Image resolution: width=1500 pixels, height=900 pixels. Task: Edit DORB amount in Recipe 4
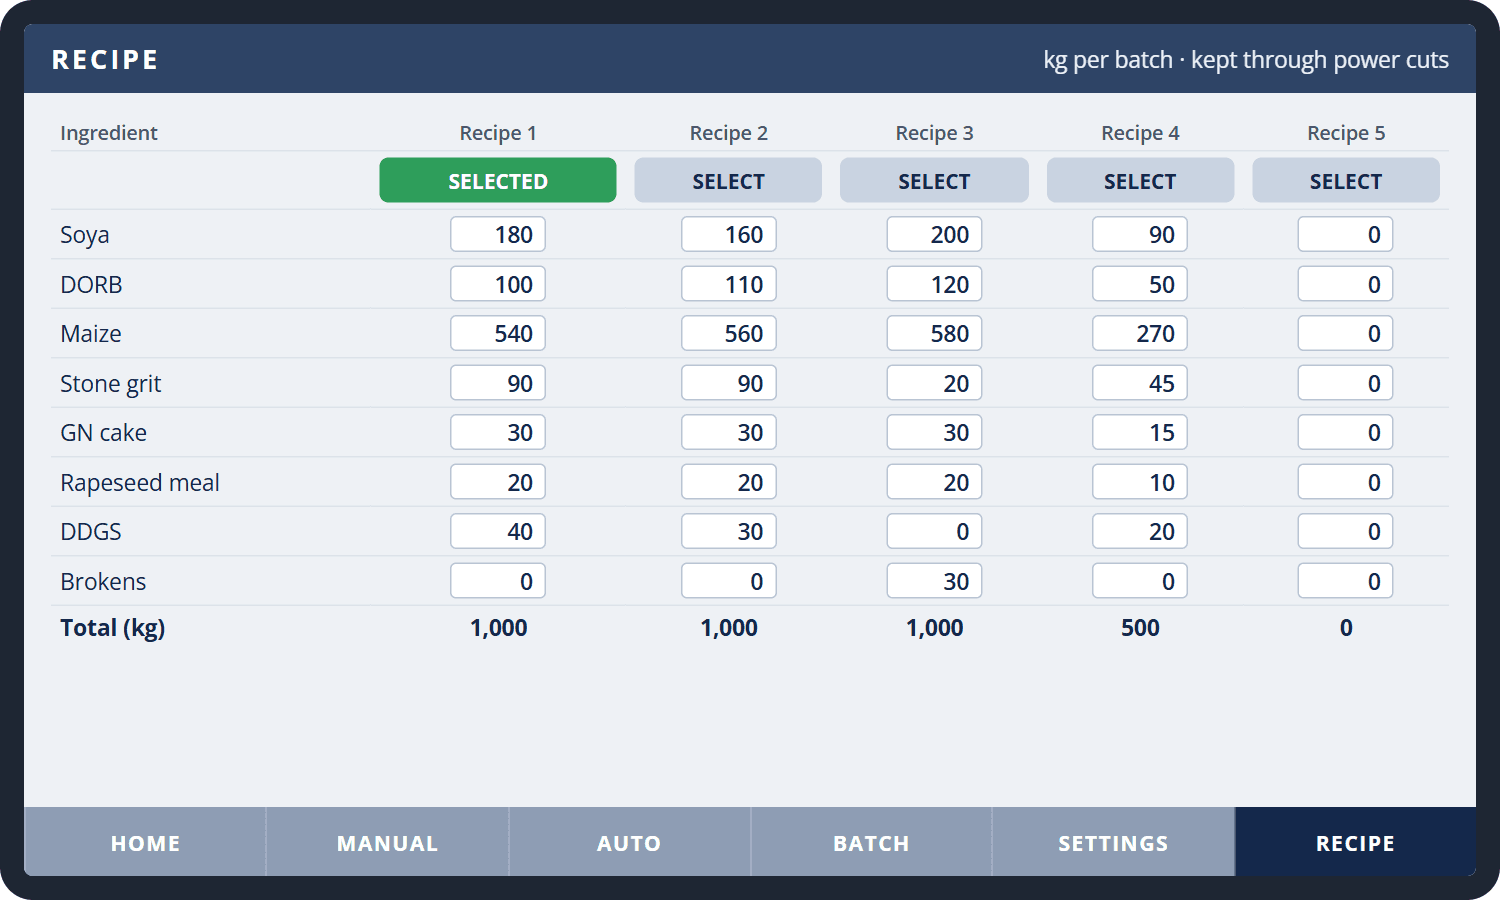(1140, 284)
